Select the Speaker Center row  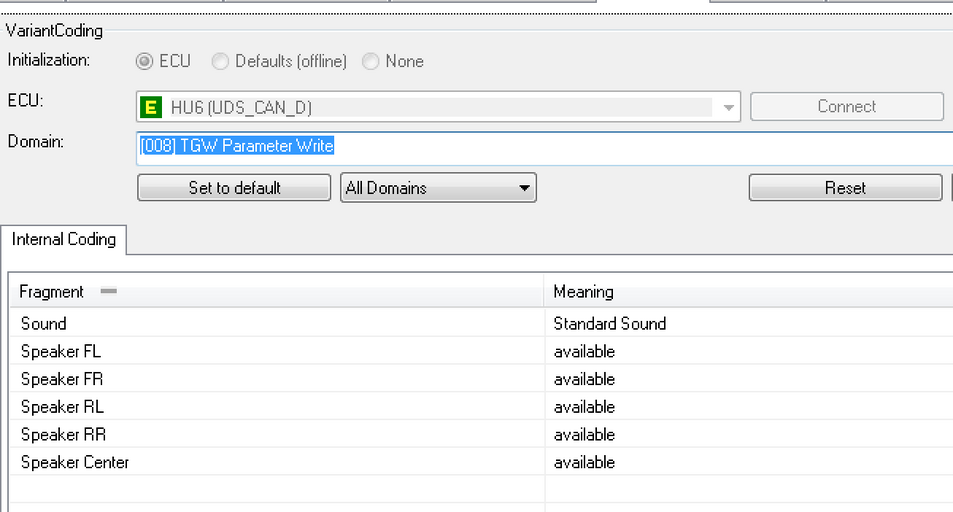pyautogui.click(x=75, y=463)
